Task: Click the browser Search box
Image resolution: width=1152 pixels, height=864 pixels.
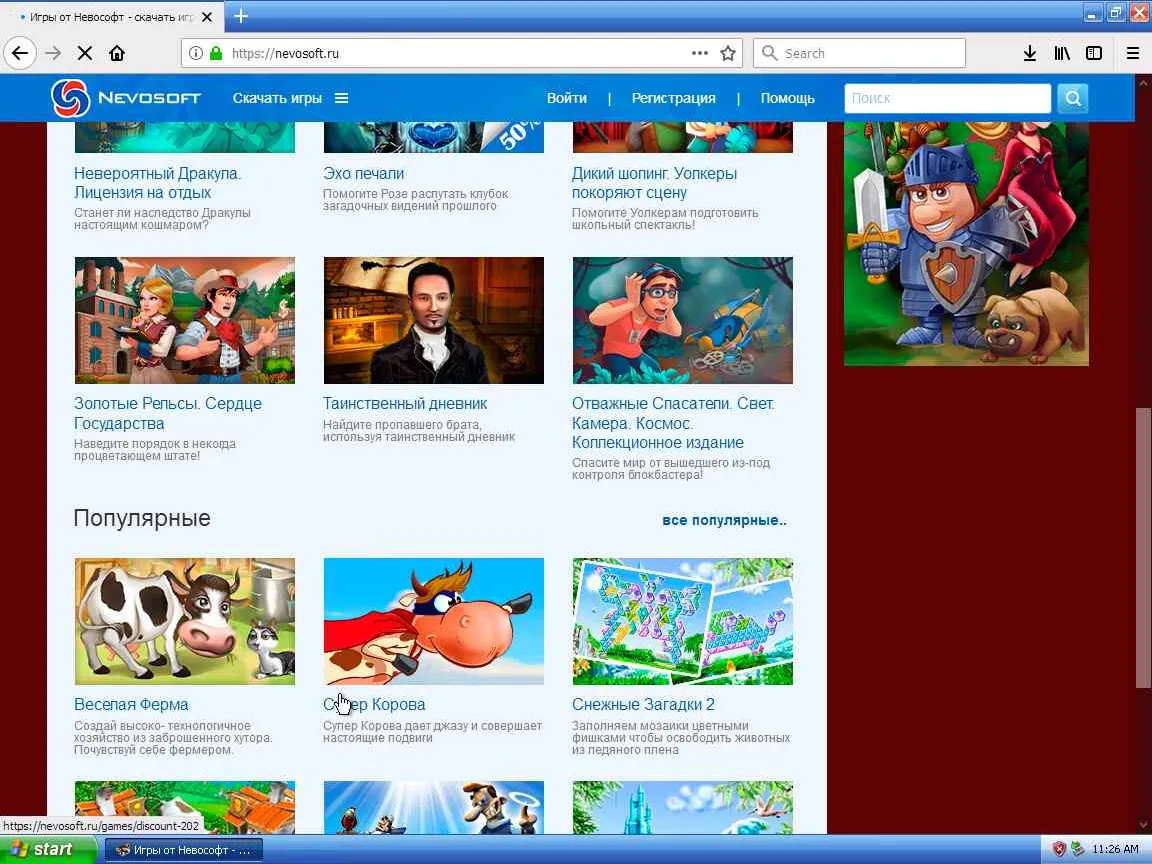Action: pyautogui.click(x=859, y=53)
